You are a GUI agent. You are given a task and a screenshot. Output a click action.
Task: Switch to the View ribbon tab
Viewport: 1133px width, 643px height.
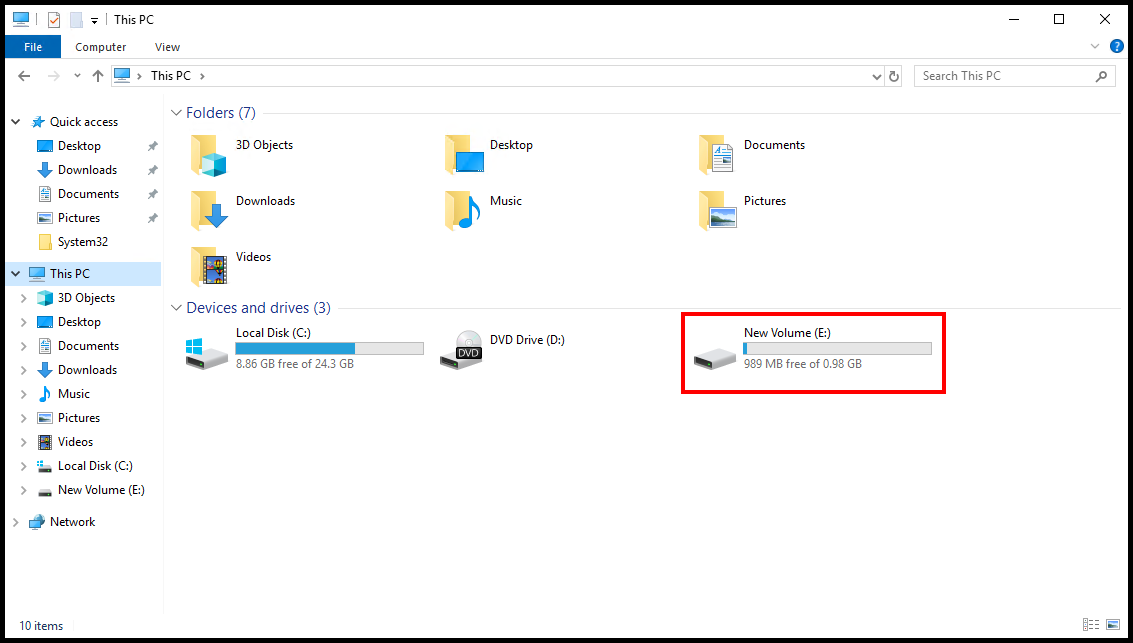(x=167, y=46)
